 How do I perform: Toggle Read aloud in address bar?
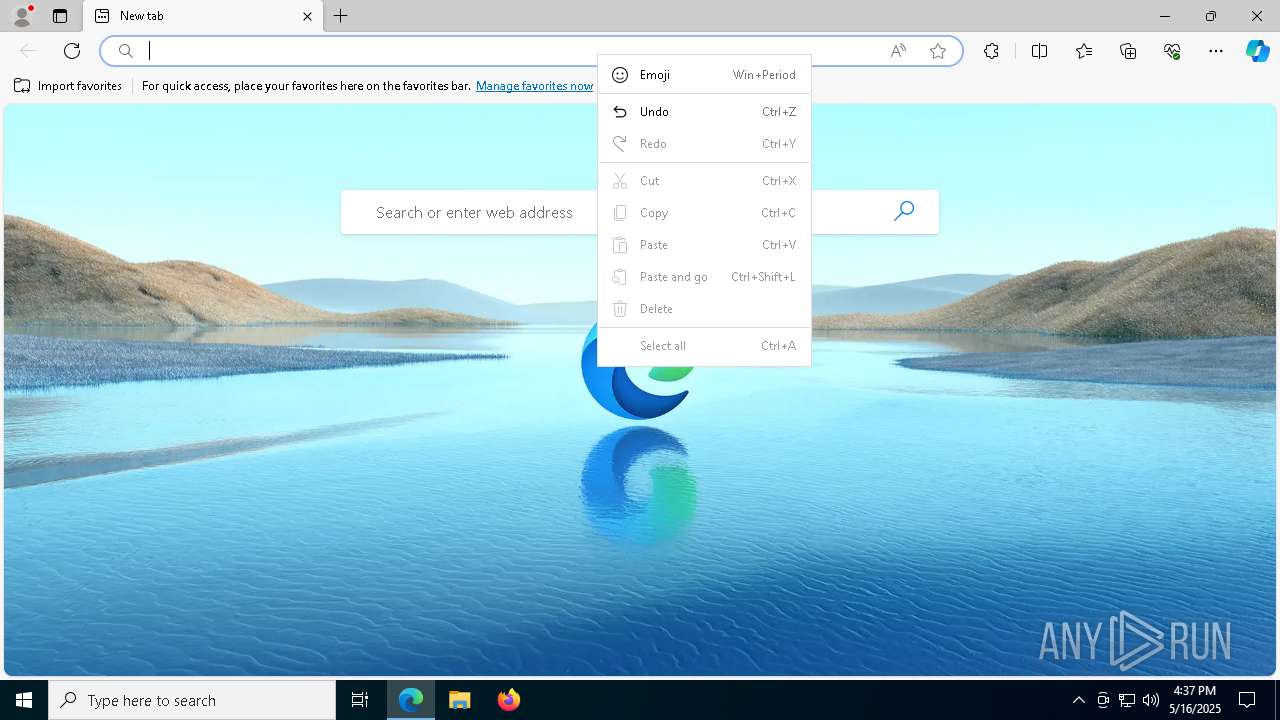pyautogui.click(x=898, y=51)
